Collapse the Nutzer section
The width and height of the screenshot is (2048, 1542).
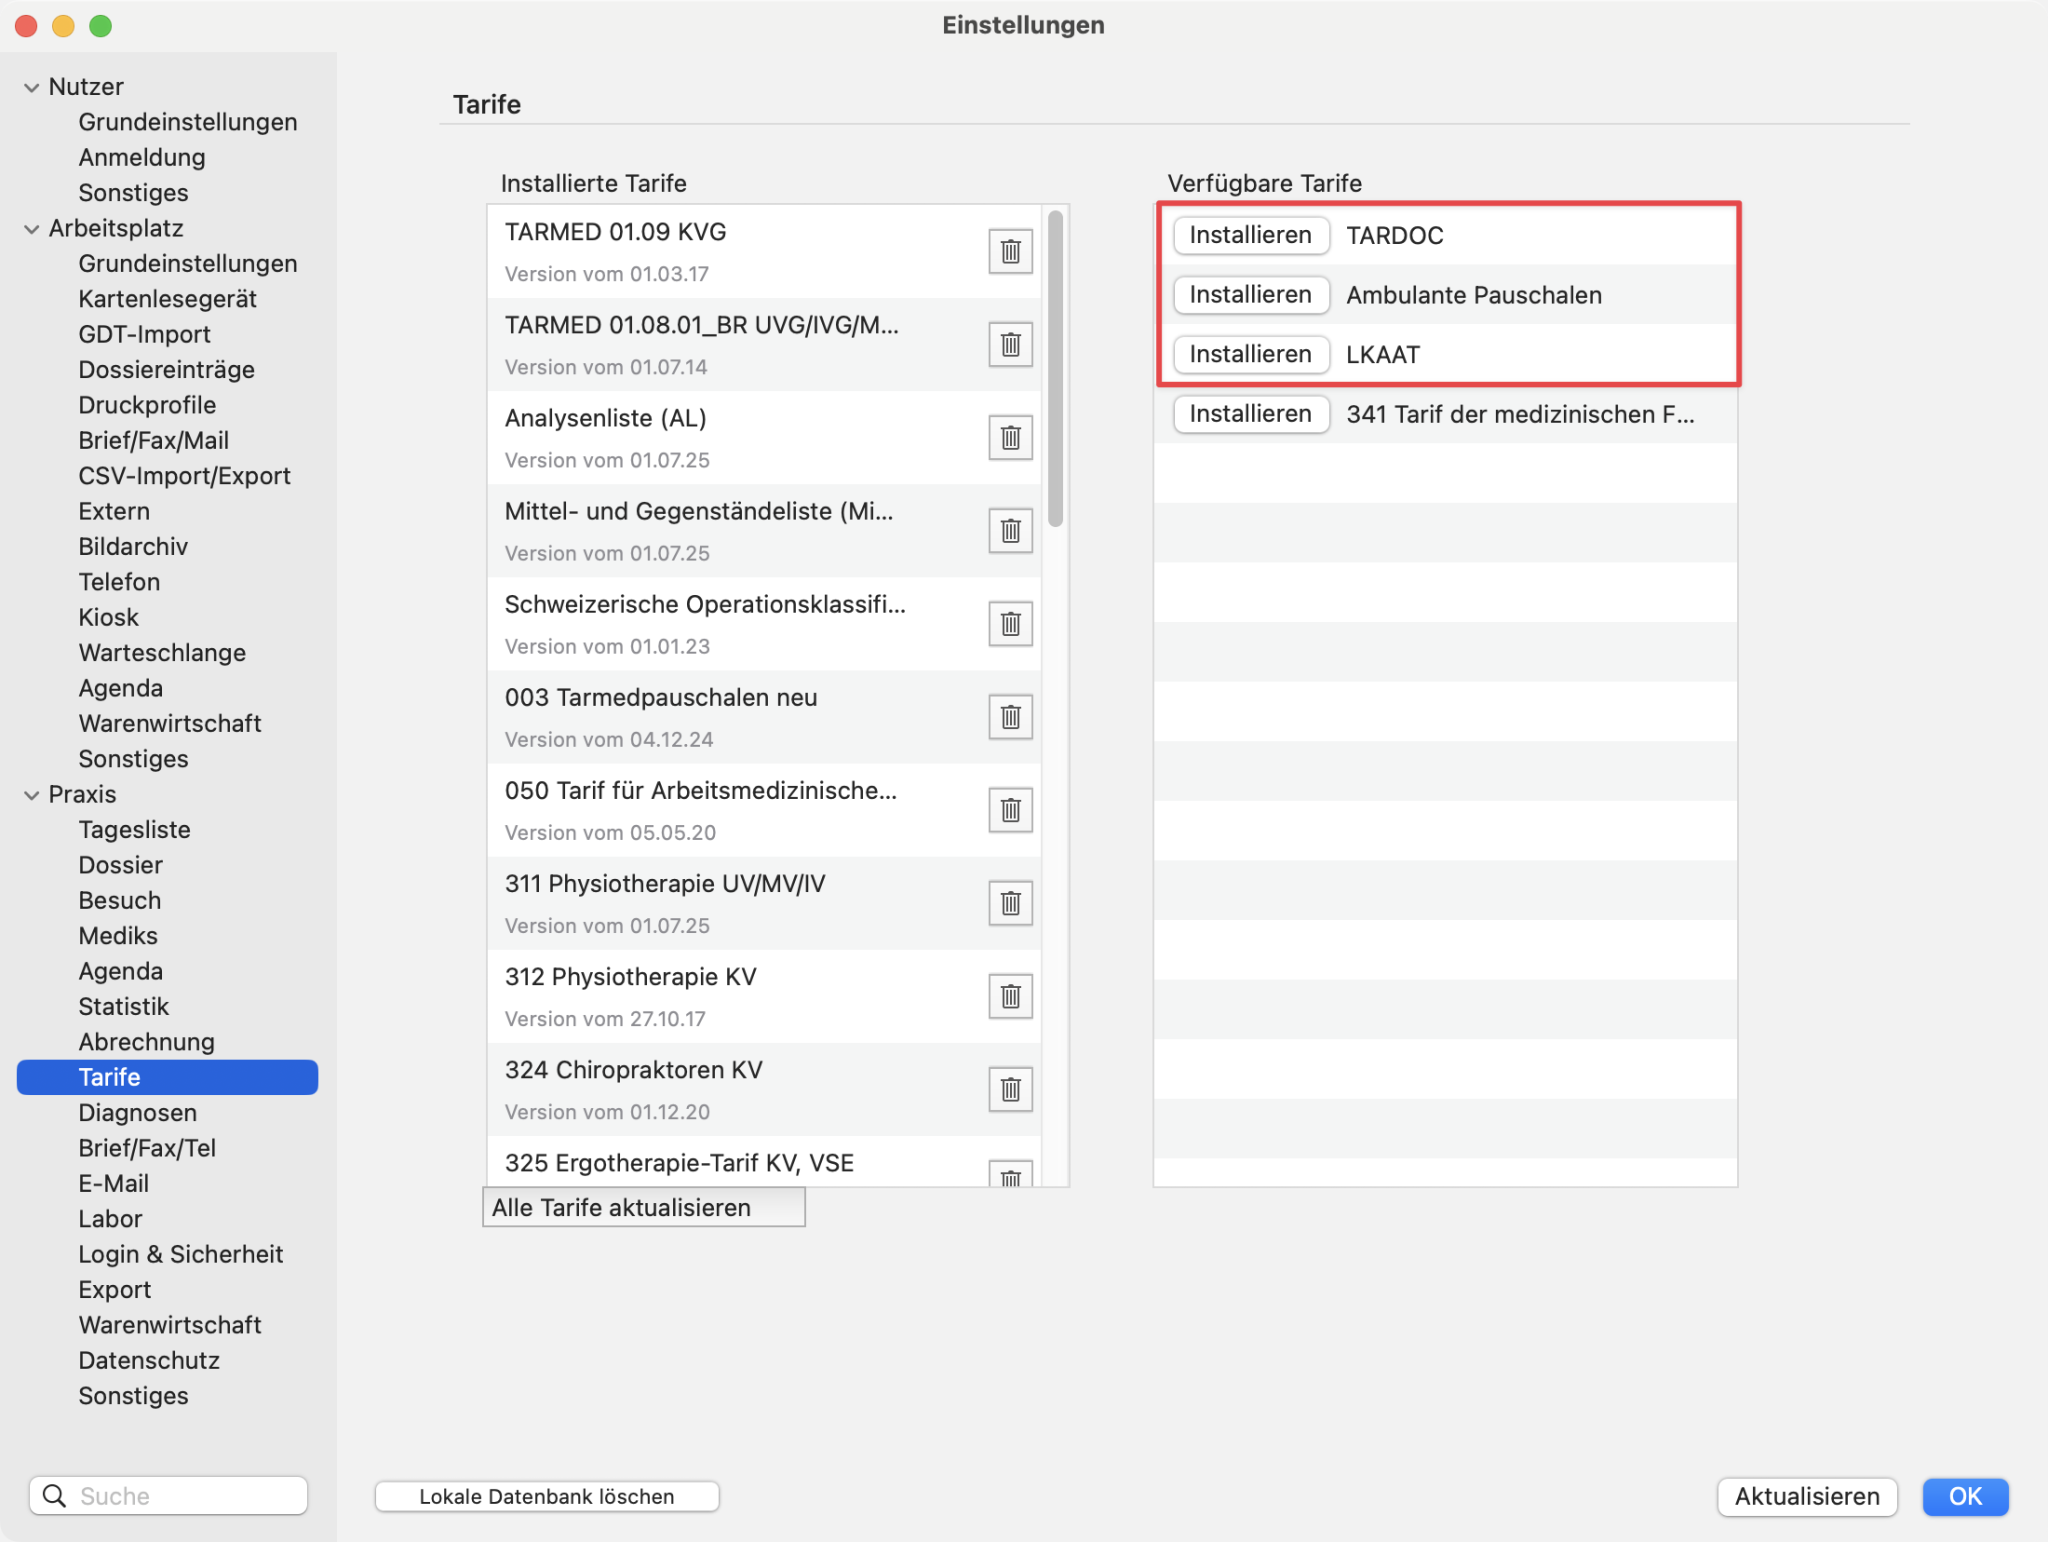coord(32,88)
